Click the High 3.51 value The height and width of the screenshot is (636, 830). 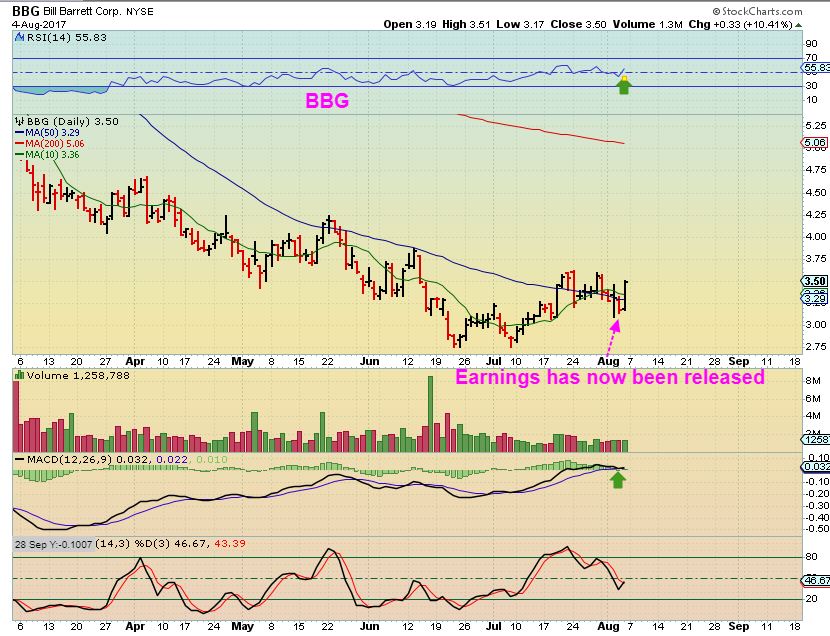point(466,24)
